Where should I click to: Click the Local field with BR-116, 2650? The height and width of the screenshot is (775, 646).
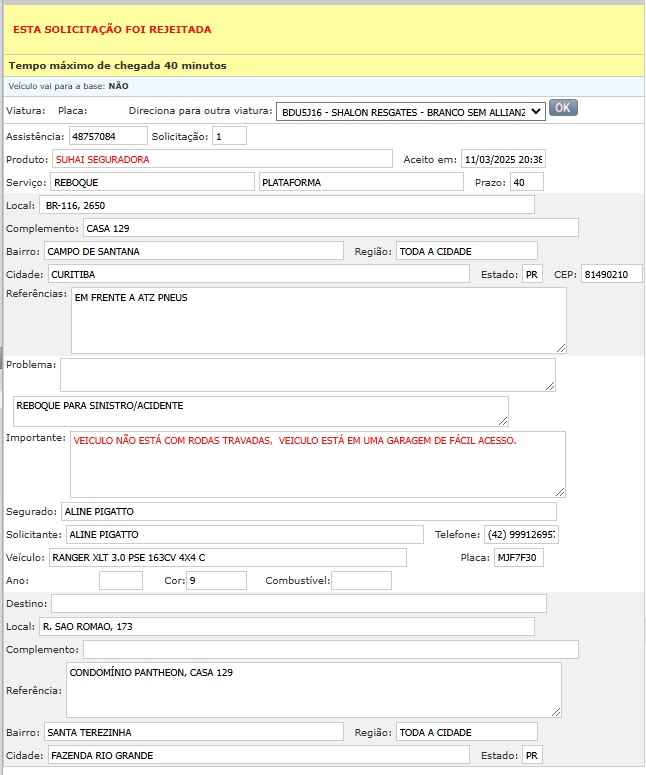click(286, 205)
